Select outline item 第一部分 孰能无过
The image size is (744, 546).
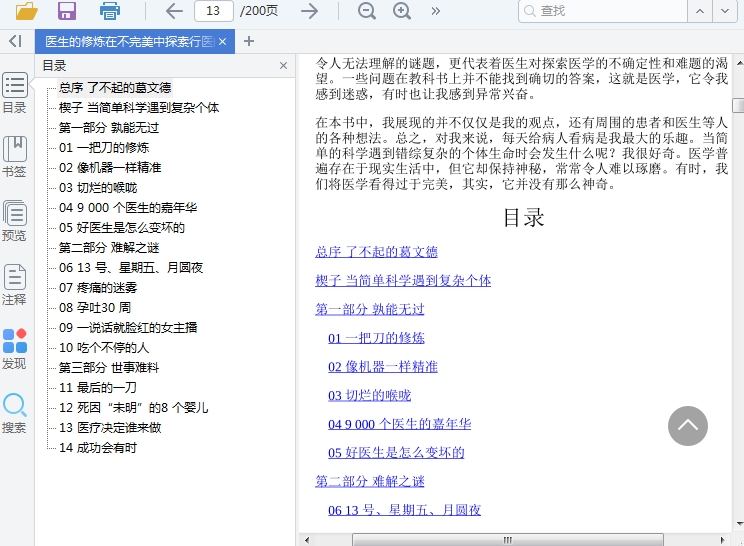point(109,128)
